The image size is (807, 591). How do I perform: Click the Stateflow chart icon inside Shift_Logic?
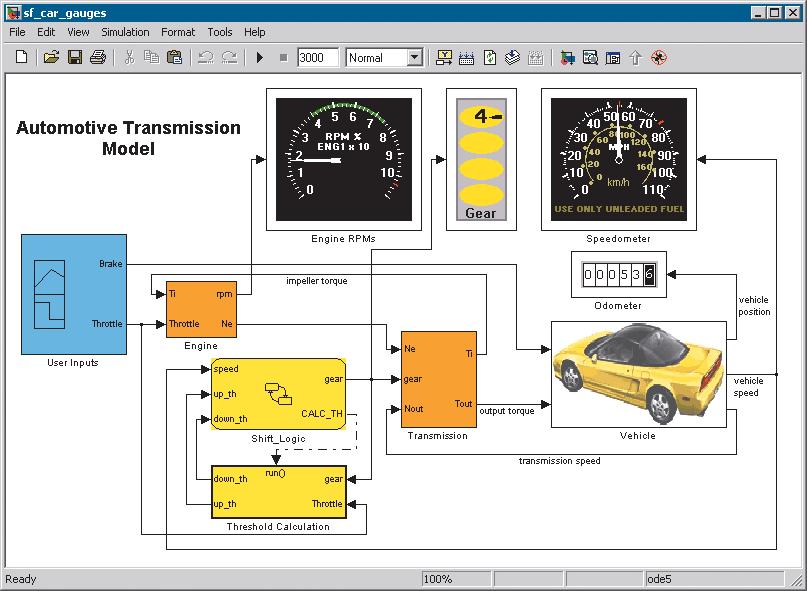coord(278,394)
